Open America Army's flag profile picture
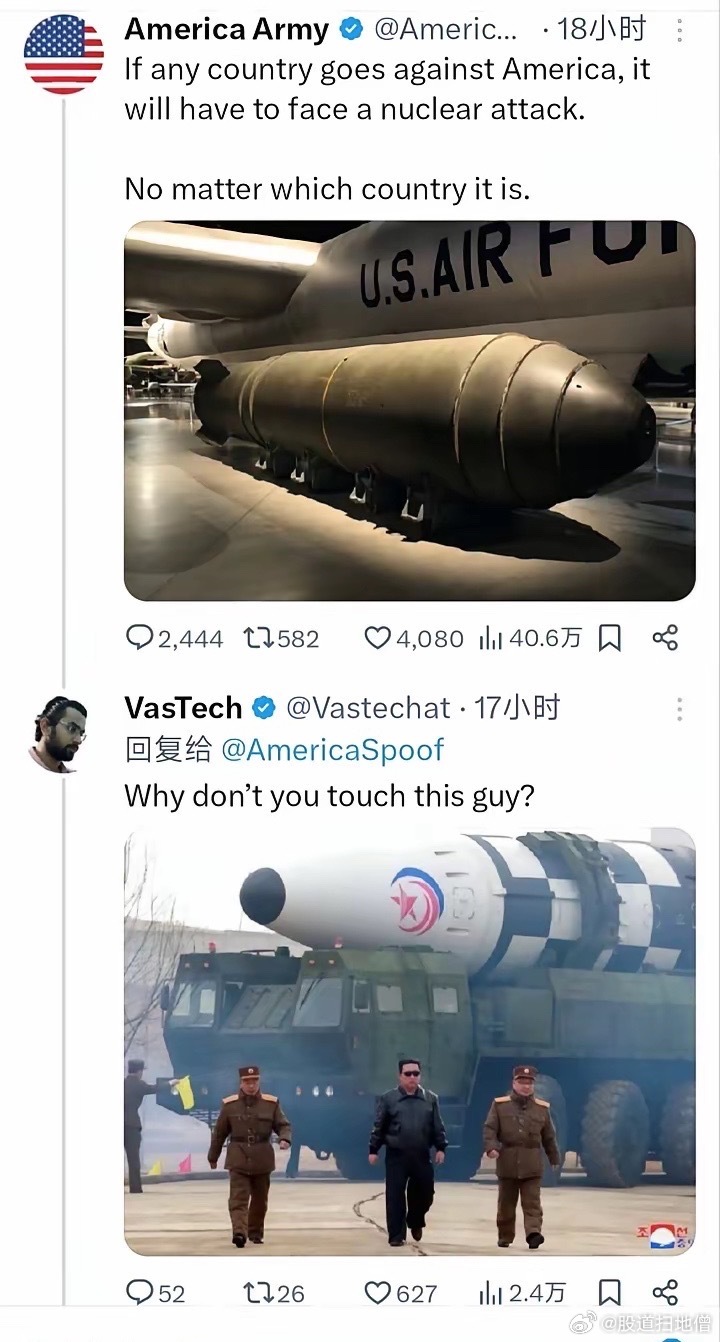This screenshot has height=1342, width=720. [63, 54]
